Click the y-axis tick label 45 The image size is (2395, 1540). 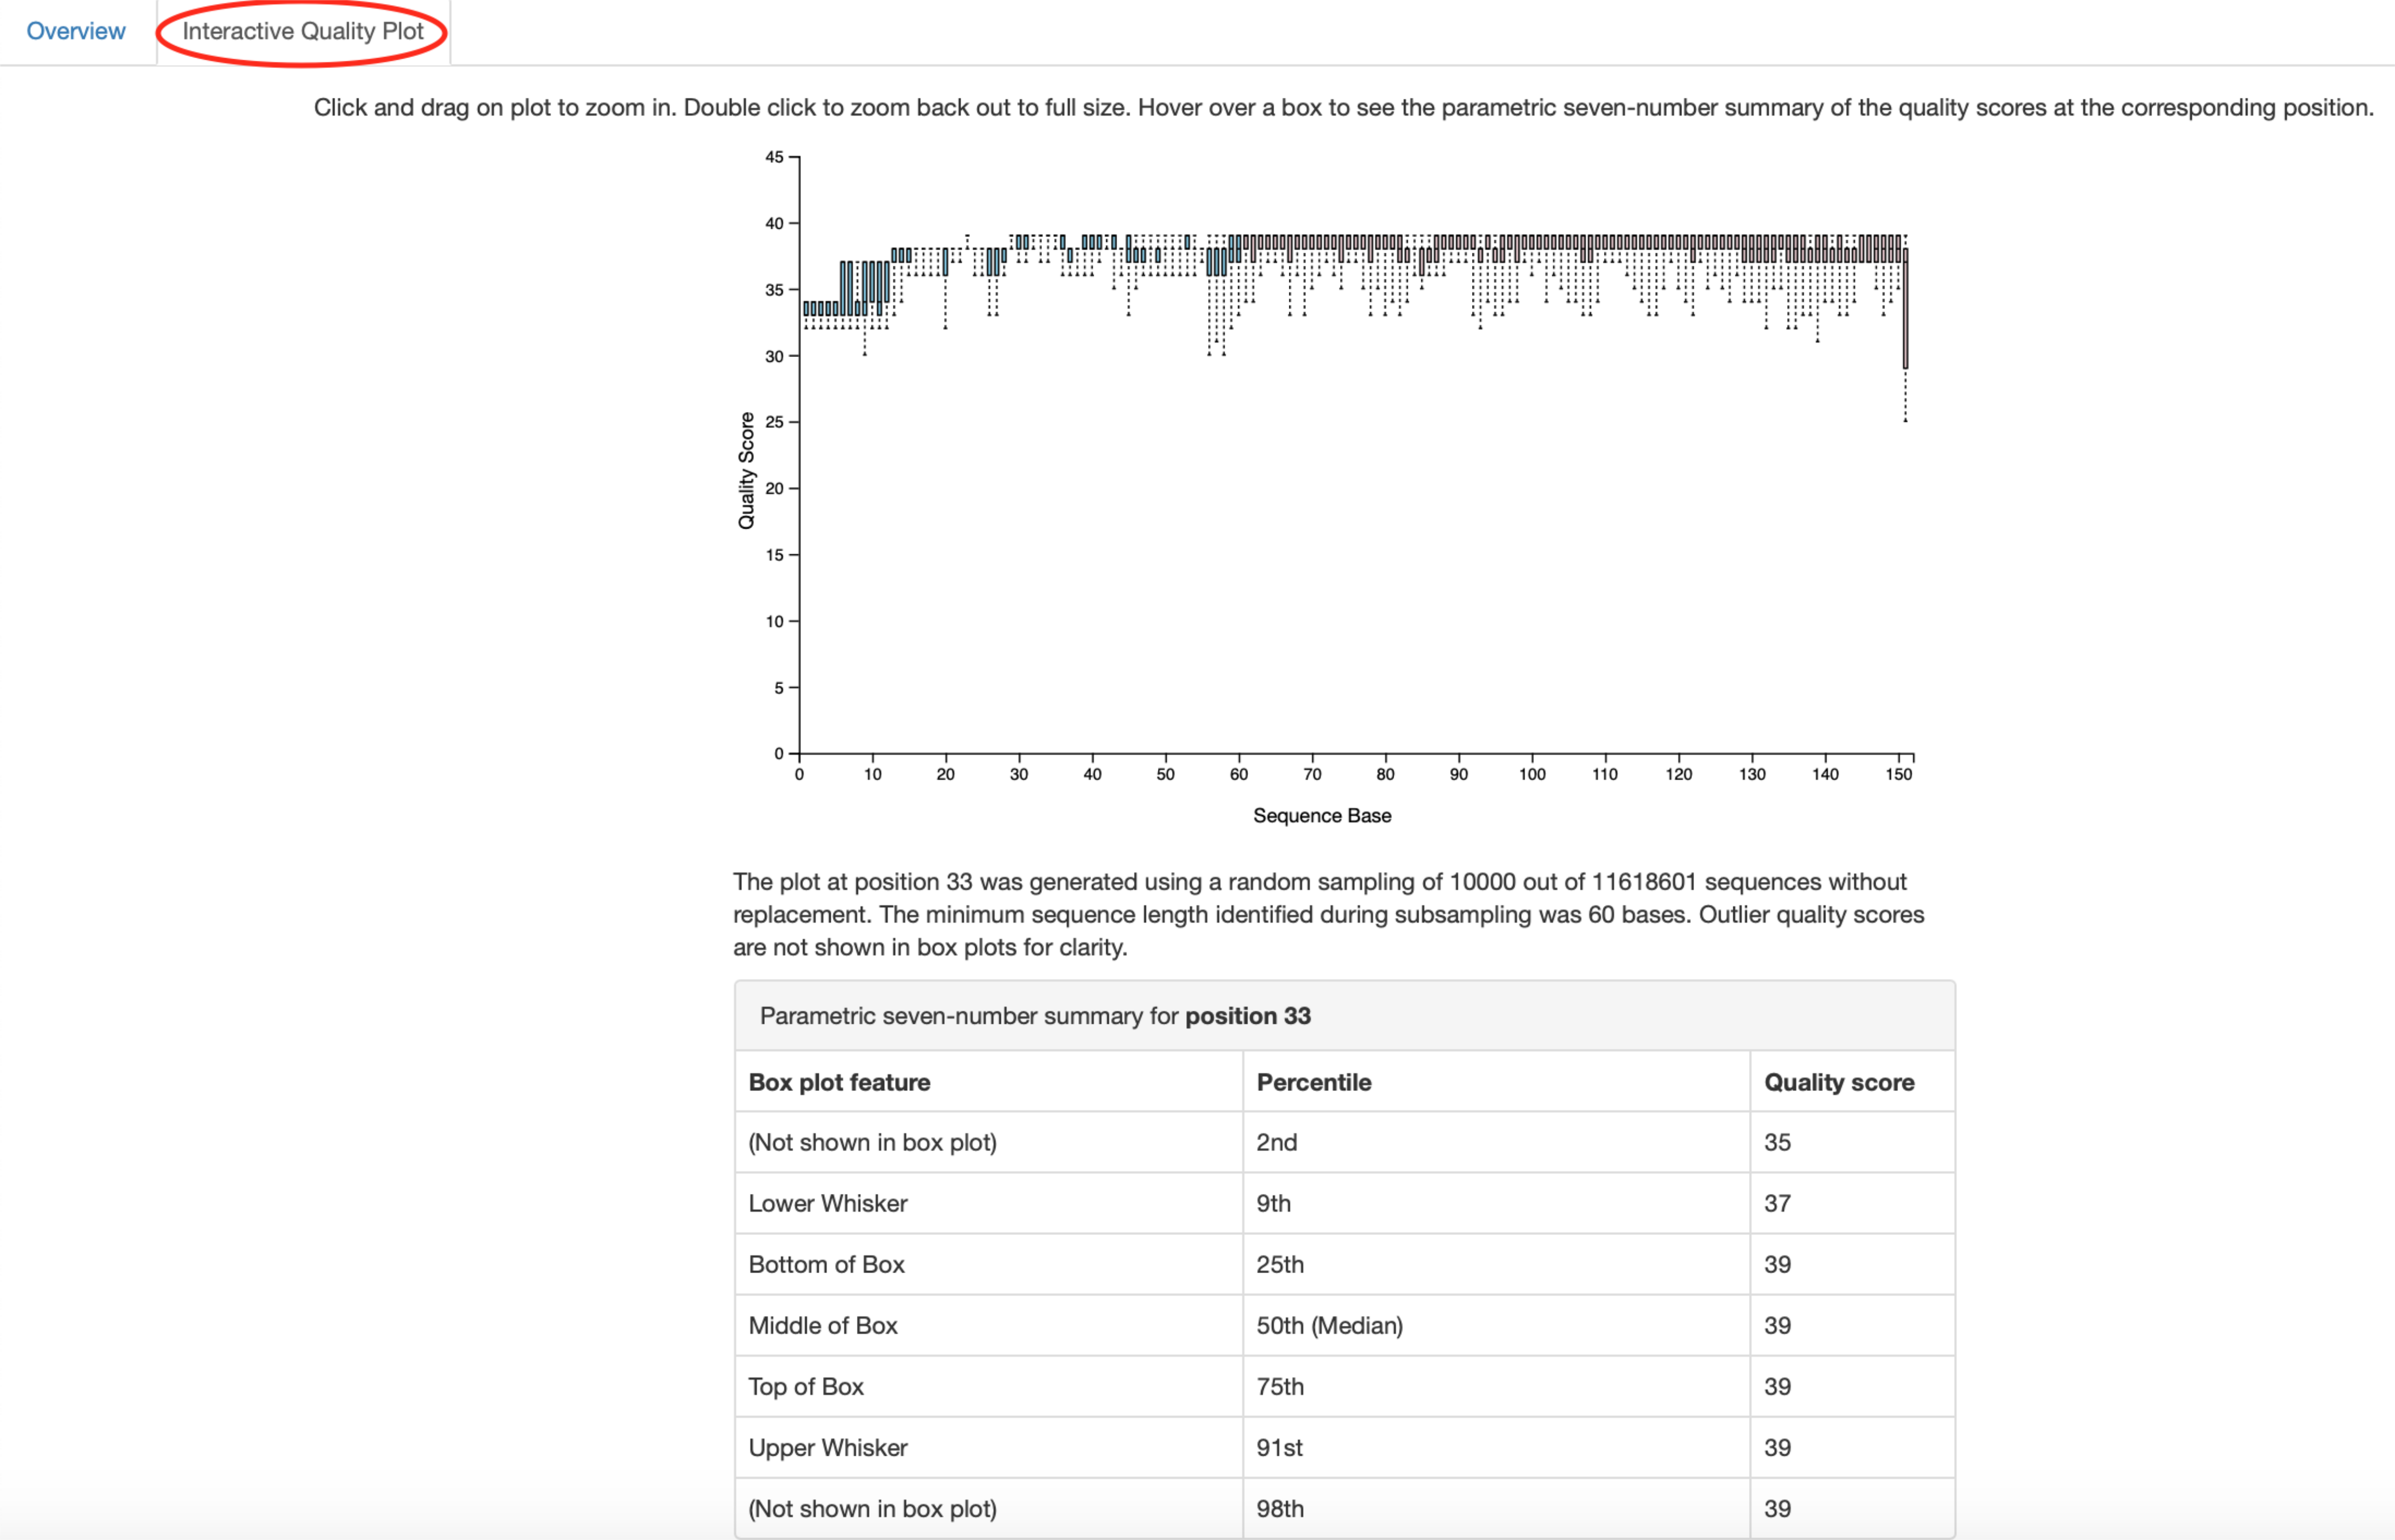774,157
